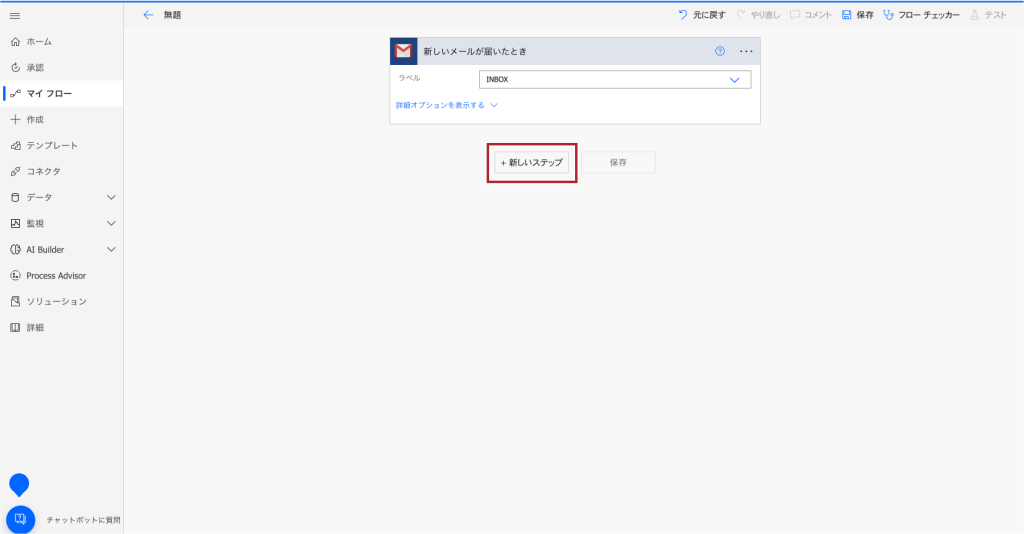Open フロー チェッカー

(921, 15)
